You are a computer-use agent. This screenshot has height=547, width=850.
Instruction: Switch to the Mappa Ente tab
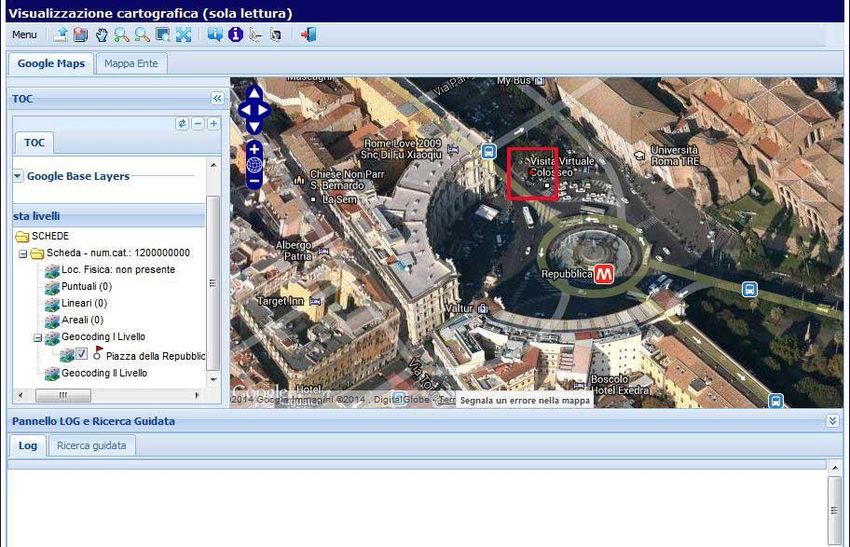(131, 63)
